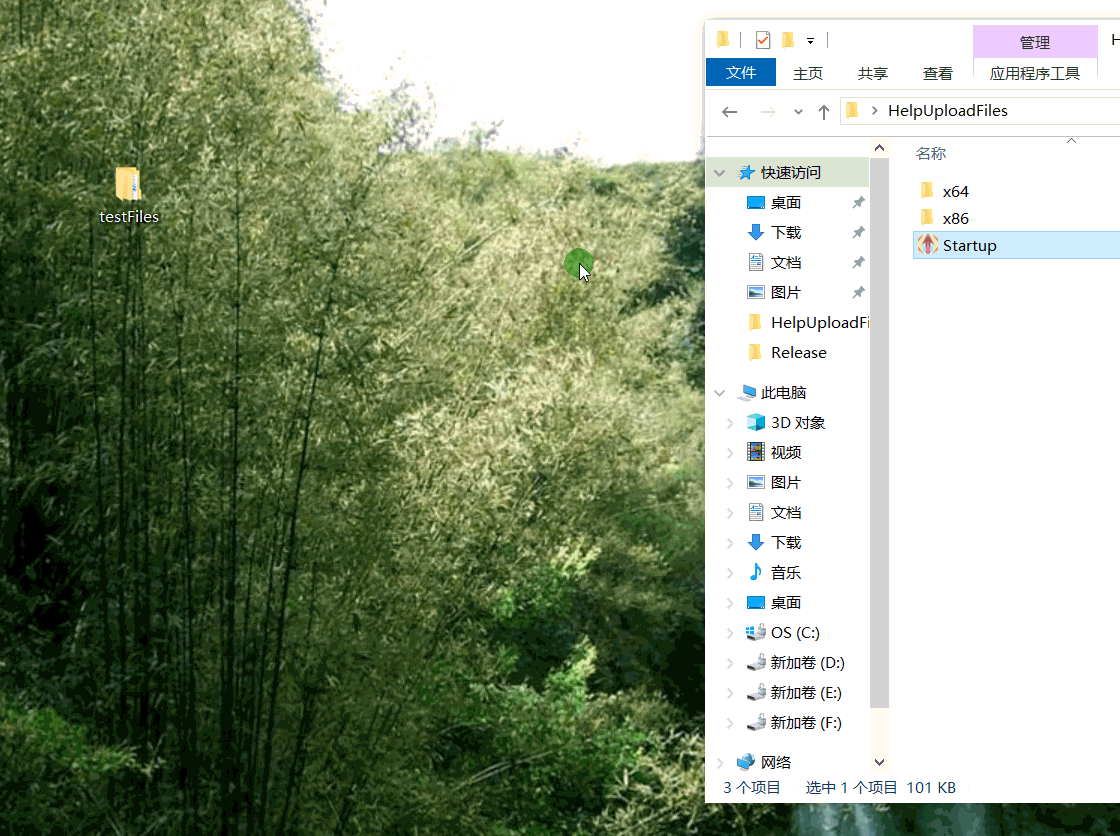Switch to the 查看 ribbon tab
Image resolution: width=1120 pixels, height=836 pixels.
[x=937, y=73]
